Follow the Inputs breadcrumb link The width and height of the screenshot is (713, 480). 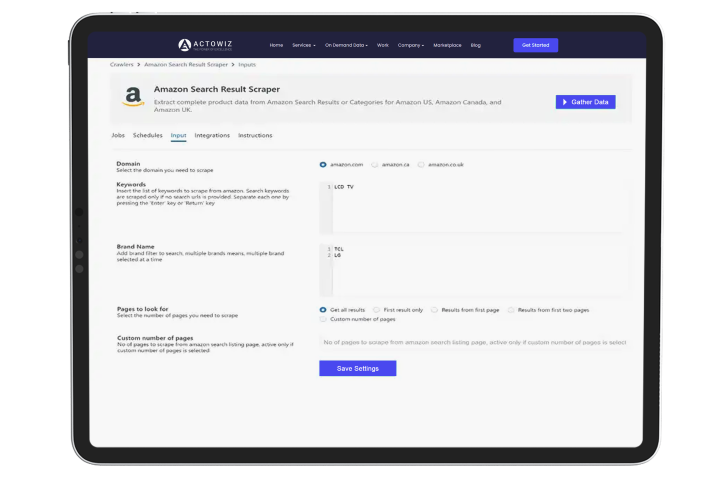point(247,65)
